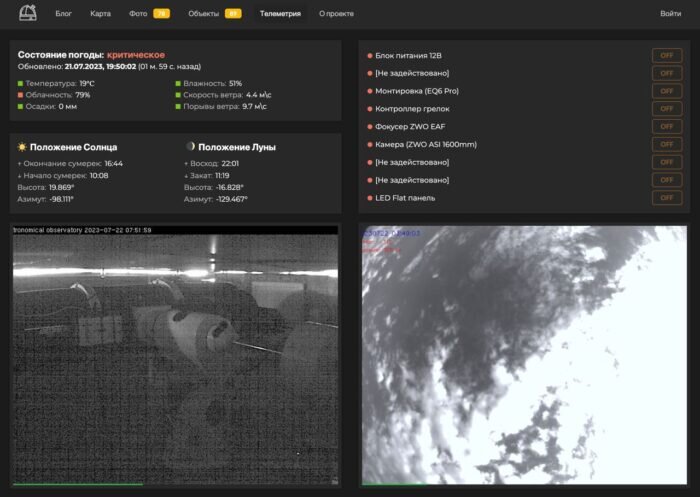Screen dimensions: 700x497
Task: Click green indicator next to Температура
Action: click(x=20, y=84)
